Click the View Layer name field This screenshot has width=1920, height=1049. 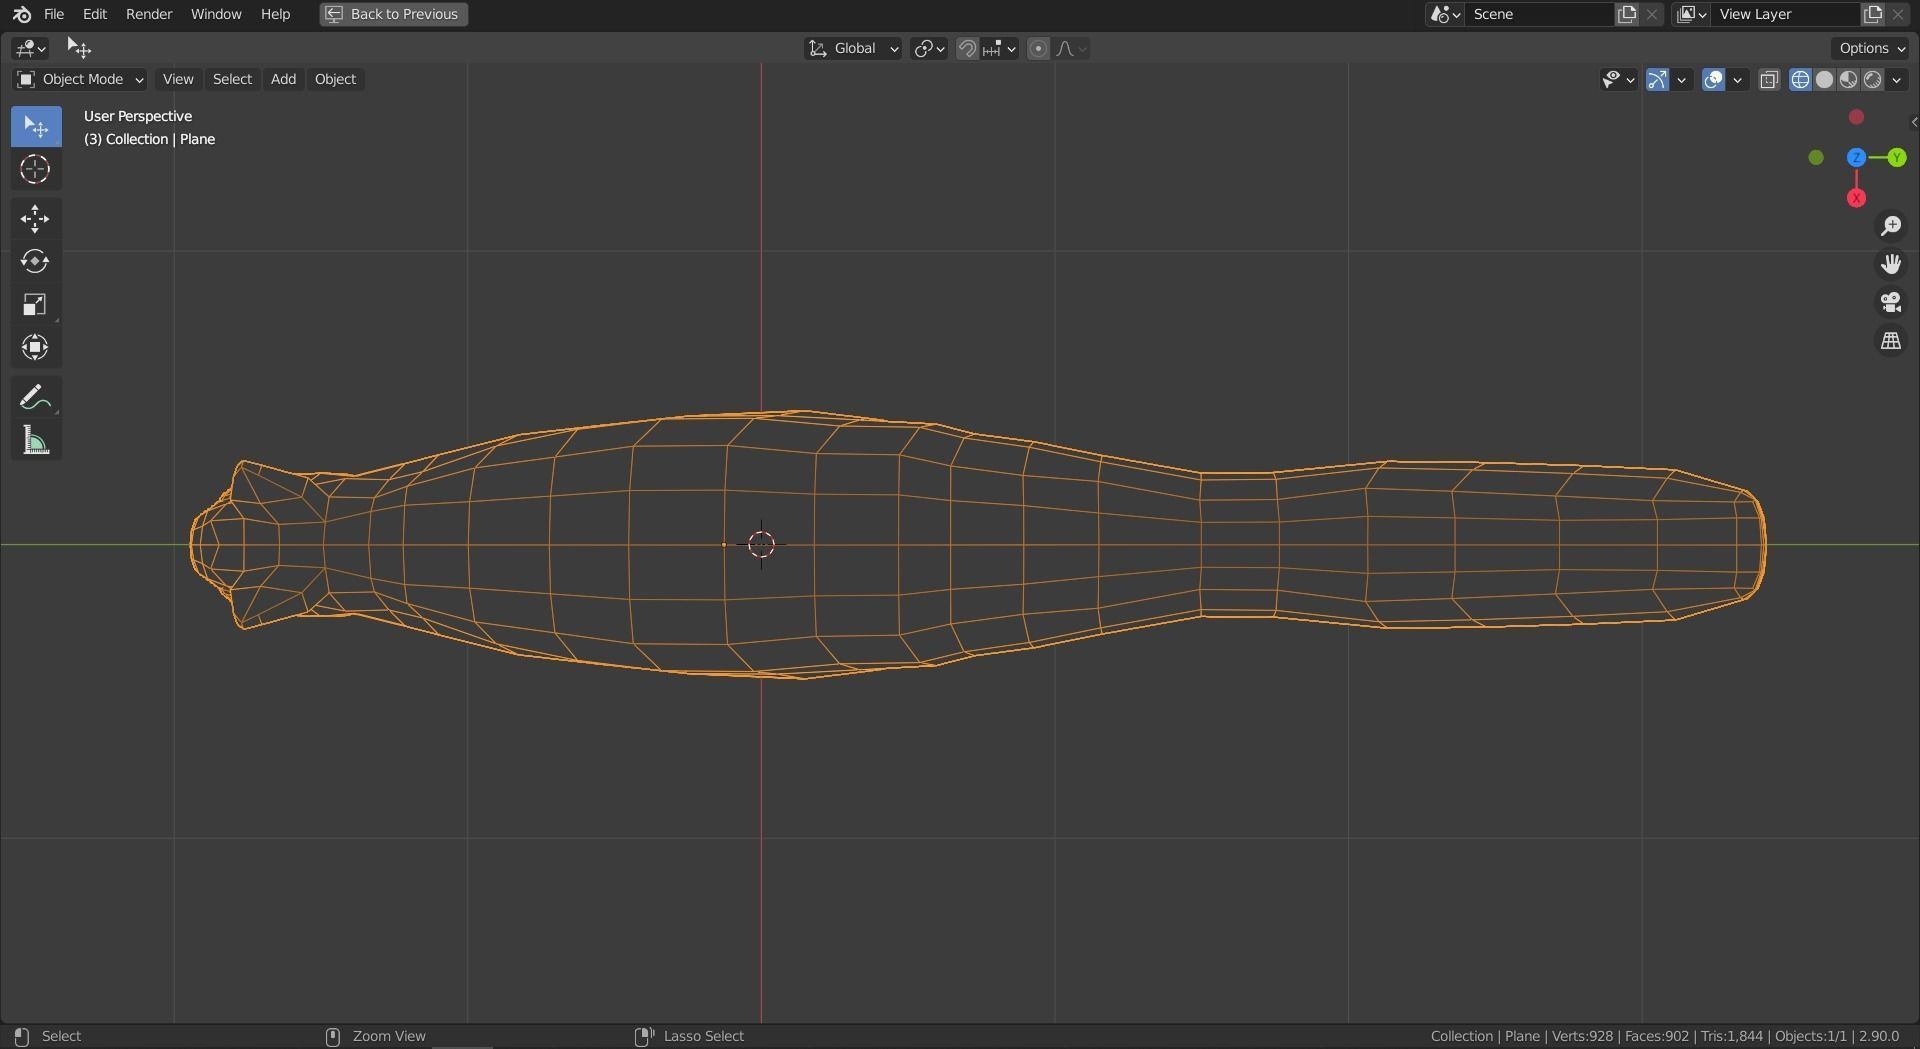click(x=1786, y=14)
